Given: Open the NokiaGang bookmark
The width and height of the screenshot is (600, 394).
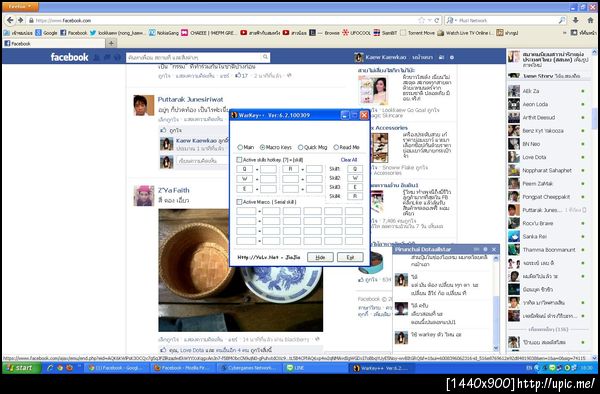Looking at the screenshot, I should click(164, 33).
